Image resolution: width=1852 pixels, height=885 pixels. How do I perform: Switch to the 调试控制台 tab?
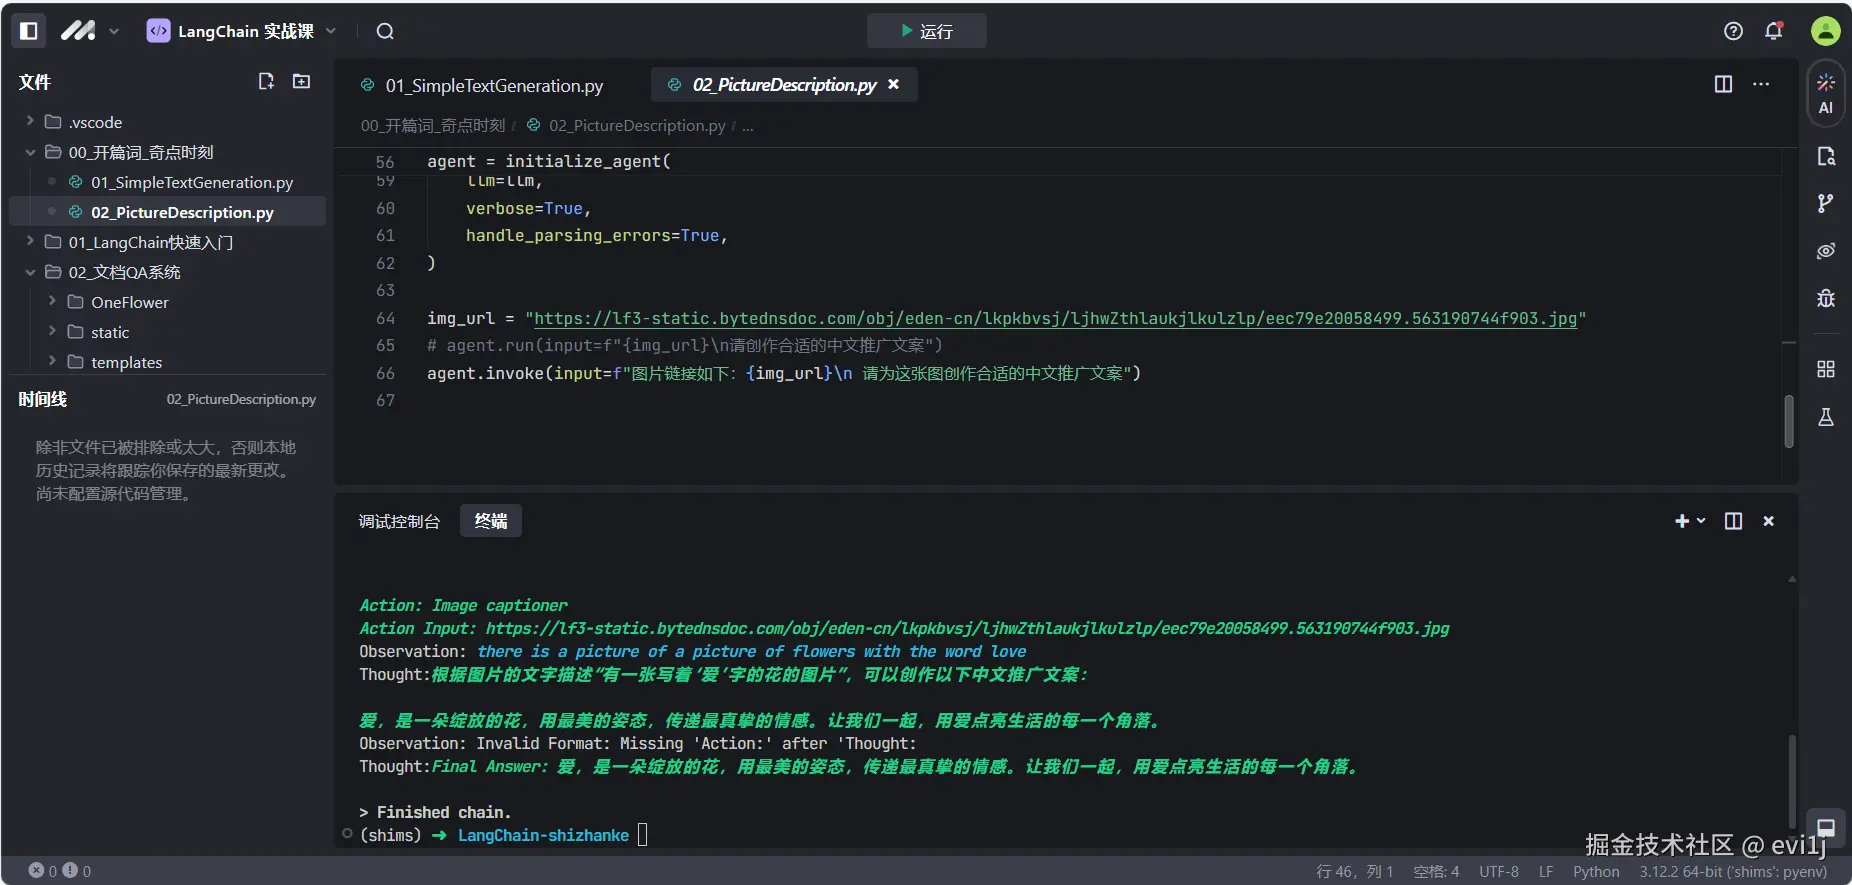click(399, 521)
